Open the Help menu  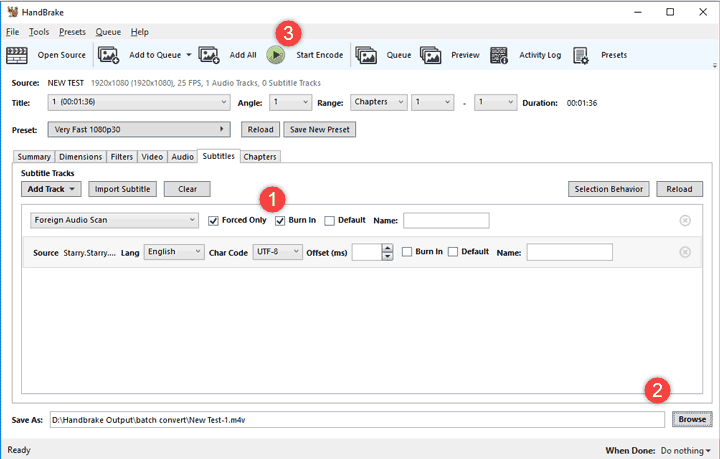pyautogui.click(x=140, y=32)
